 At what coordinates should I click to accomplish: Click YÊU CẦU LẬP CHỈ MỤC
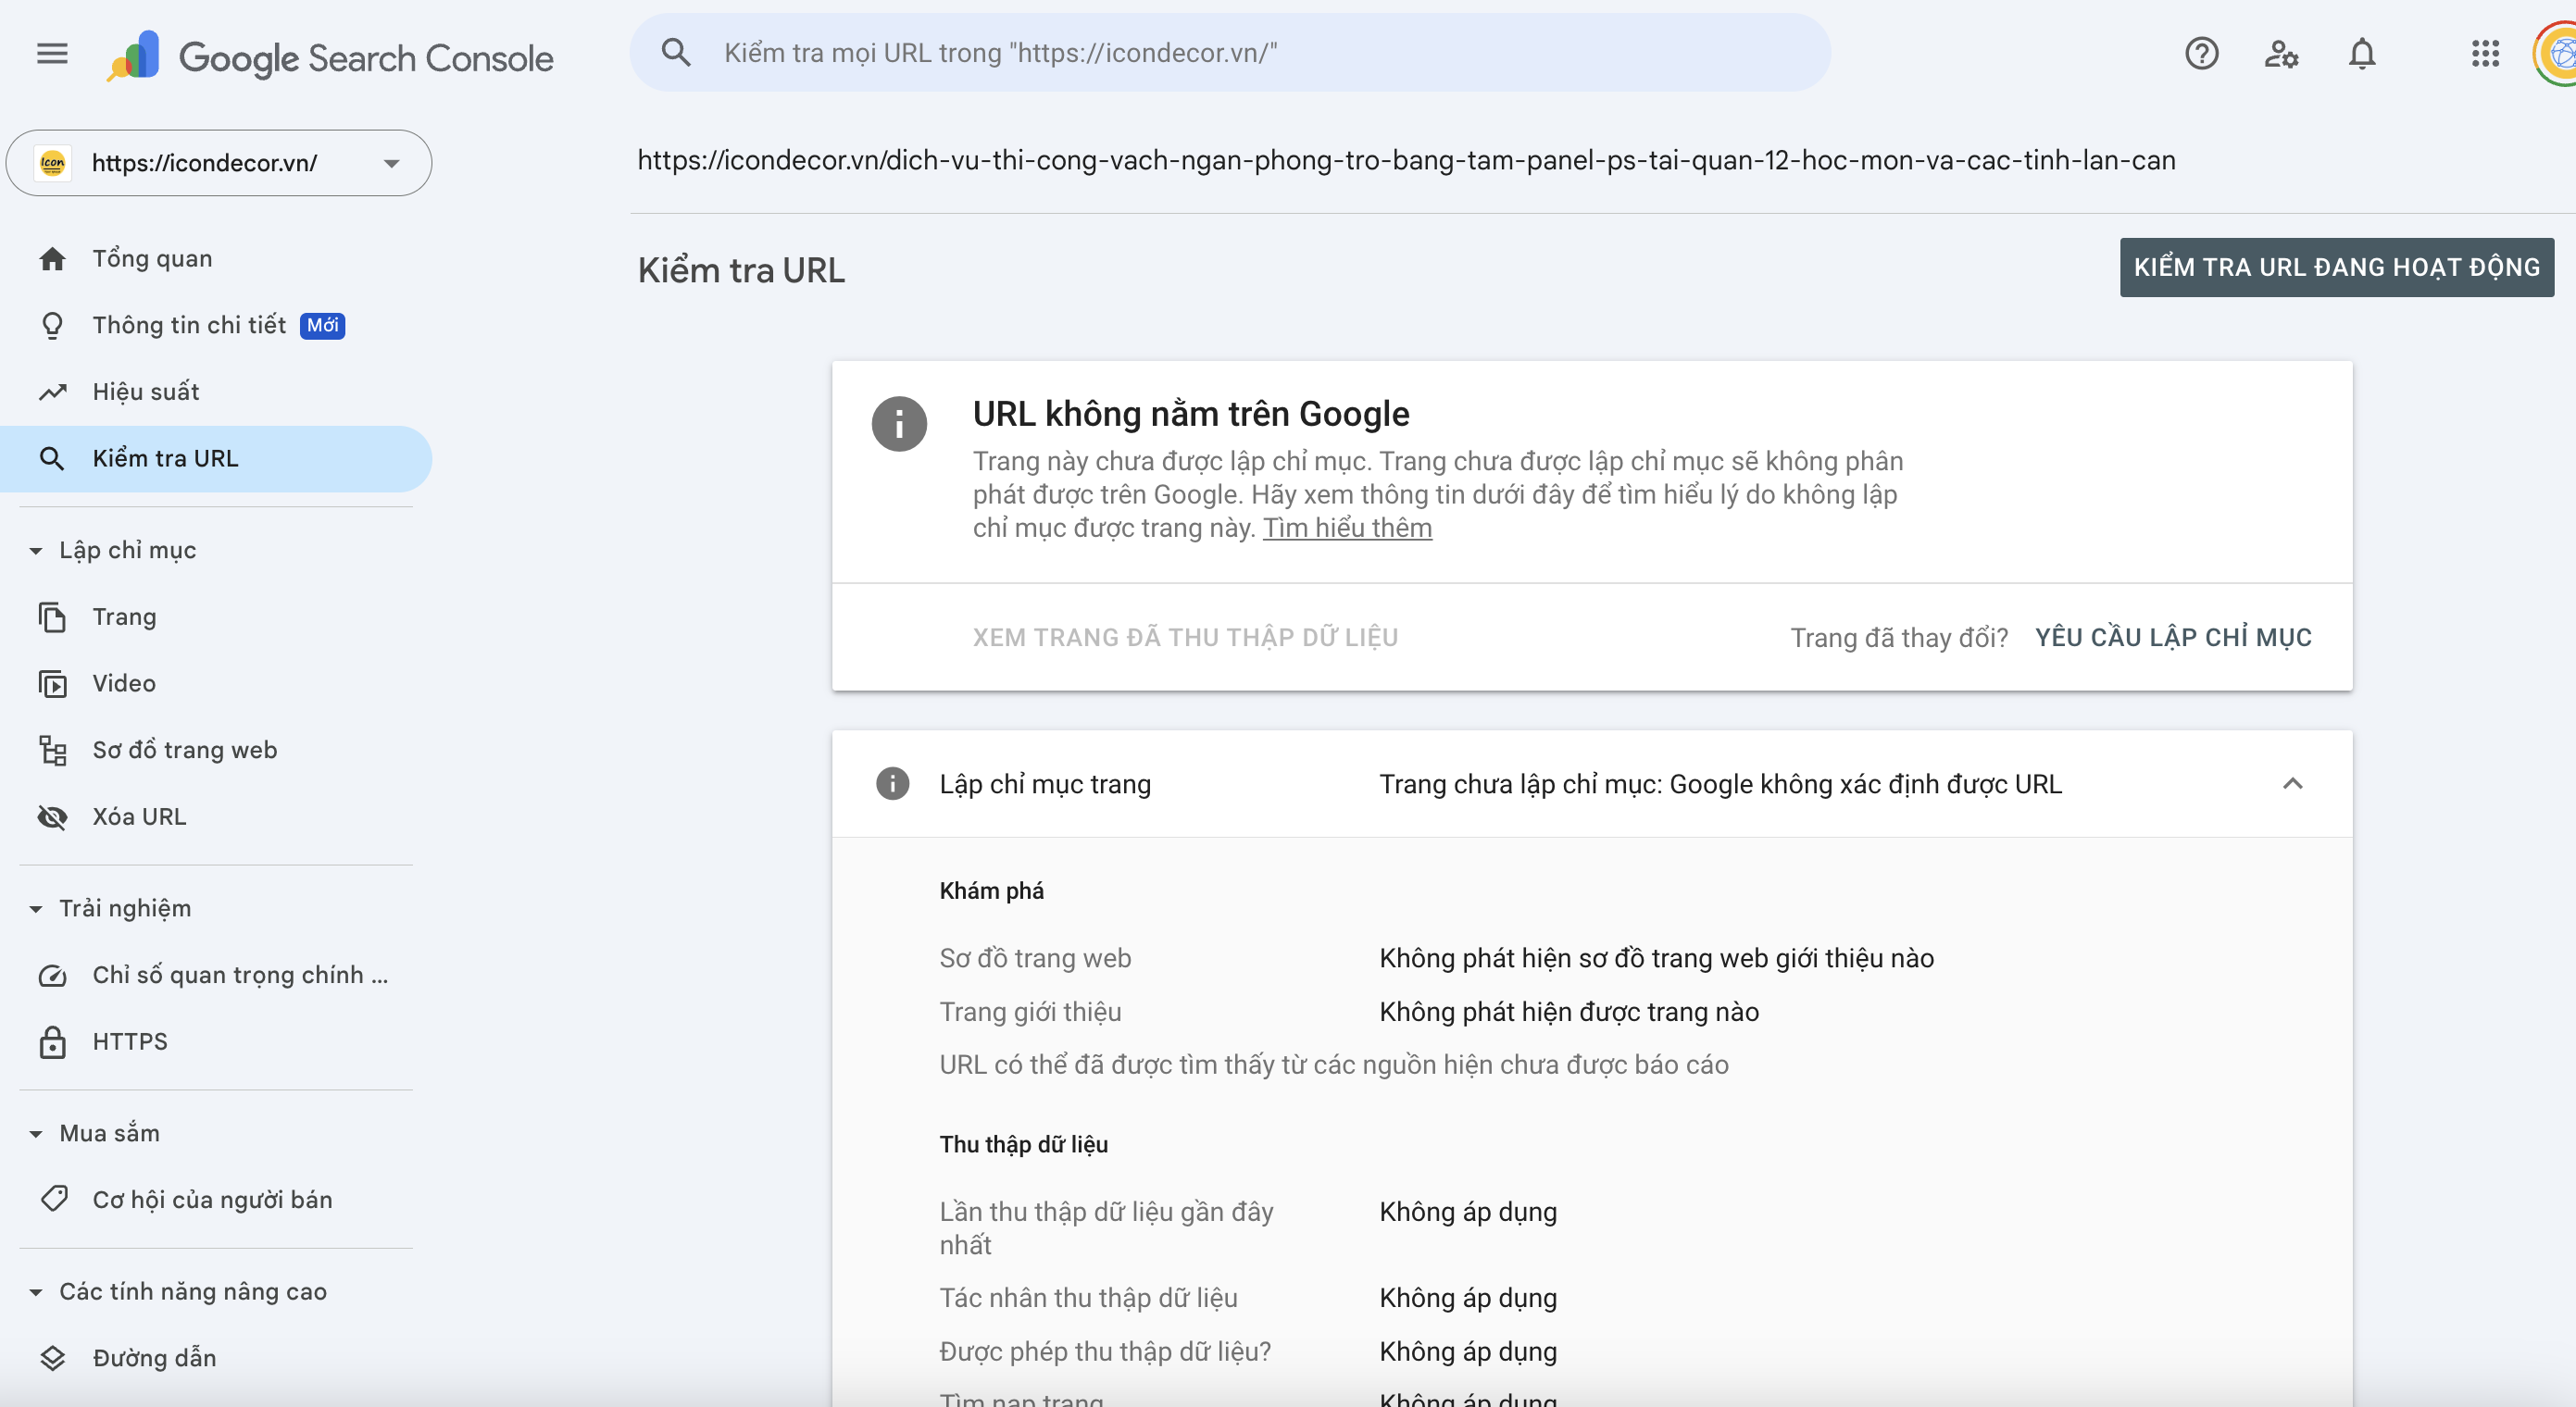[x=2173, y=638]
